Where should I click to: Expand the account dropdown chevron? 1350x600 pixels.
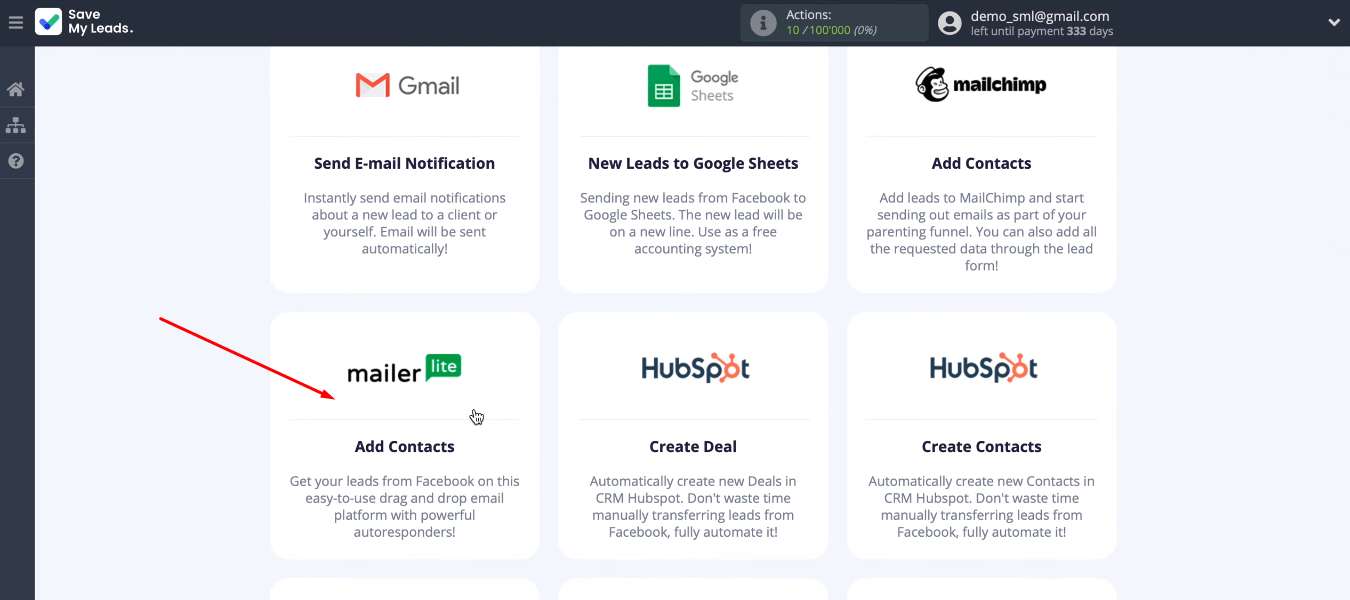click(x=1333, y=23)
